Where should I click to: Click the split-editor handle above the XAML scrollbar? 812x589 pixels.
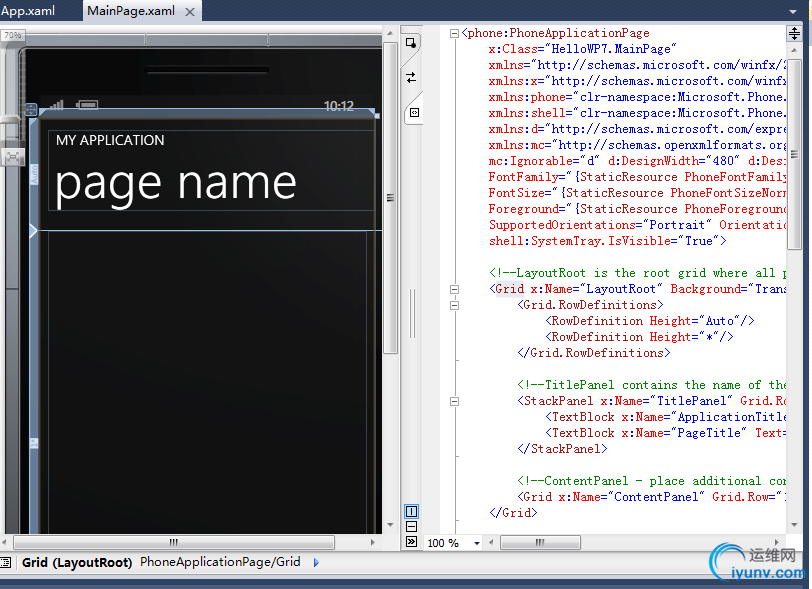tap(794, 34)
